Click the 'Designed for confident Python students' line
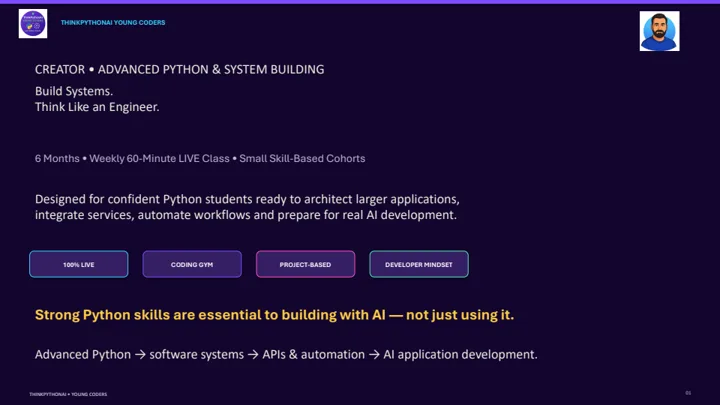The height and width of the screenshot is (405, 720). (247, 199)
